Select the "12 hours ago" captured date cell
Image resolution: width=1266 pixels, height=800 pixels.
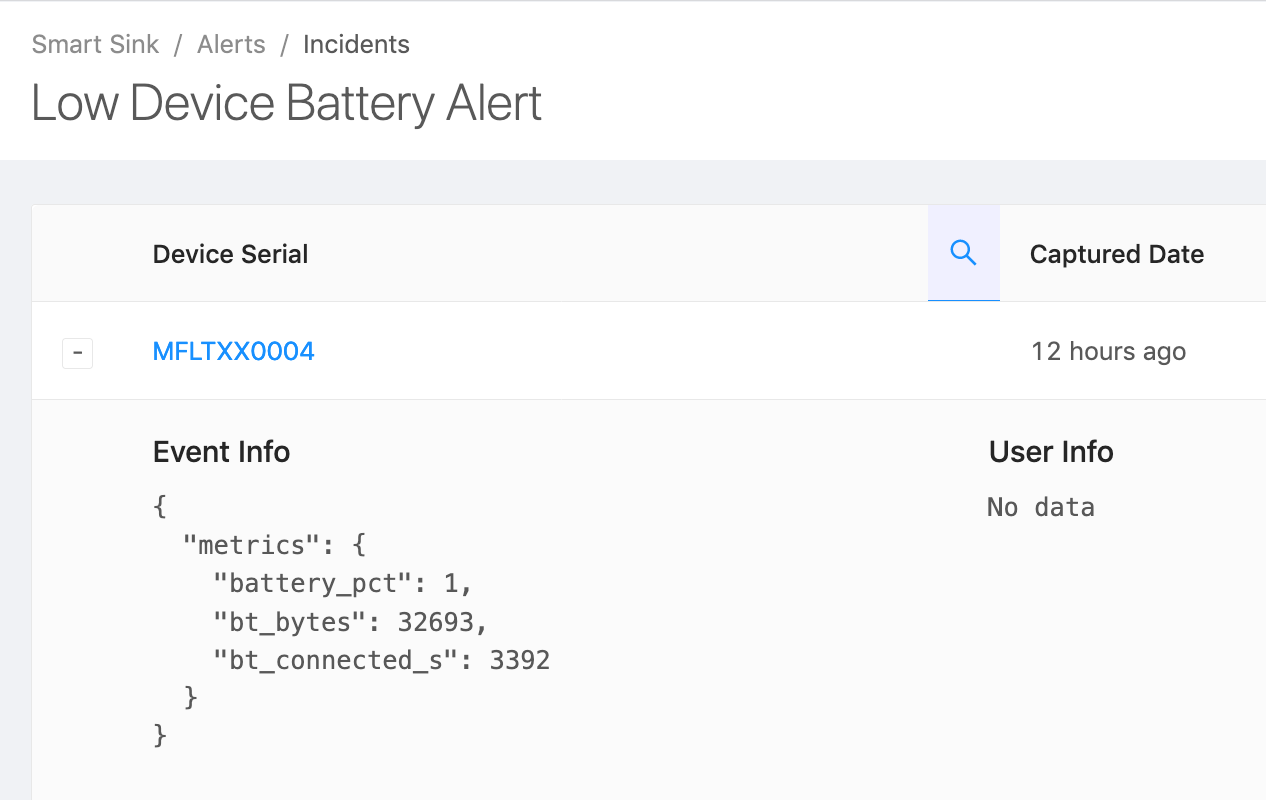coord(1108,352)
